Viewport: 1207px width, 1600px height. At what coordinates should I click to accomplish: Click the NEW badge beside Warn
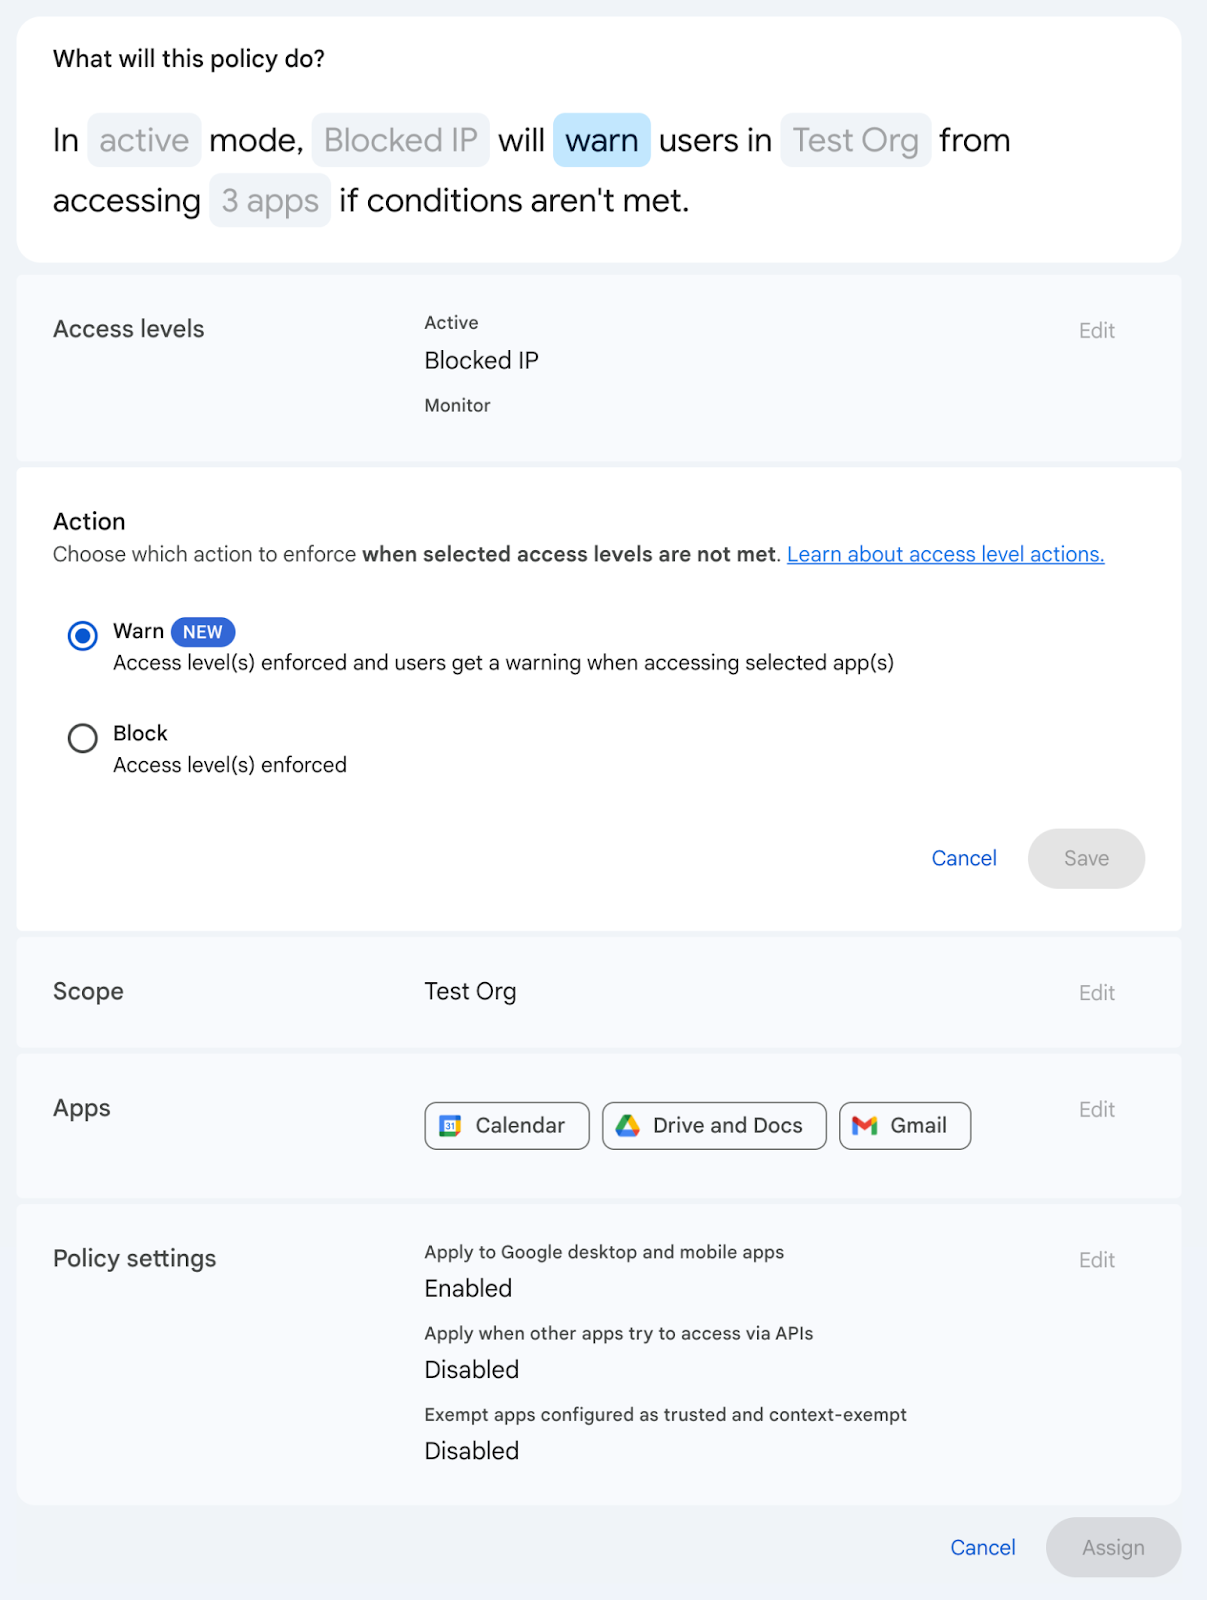(x=203, y=632)
